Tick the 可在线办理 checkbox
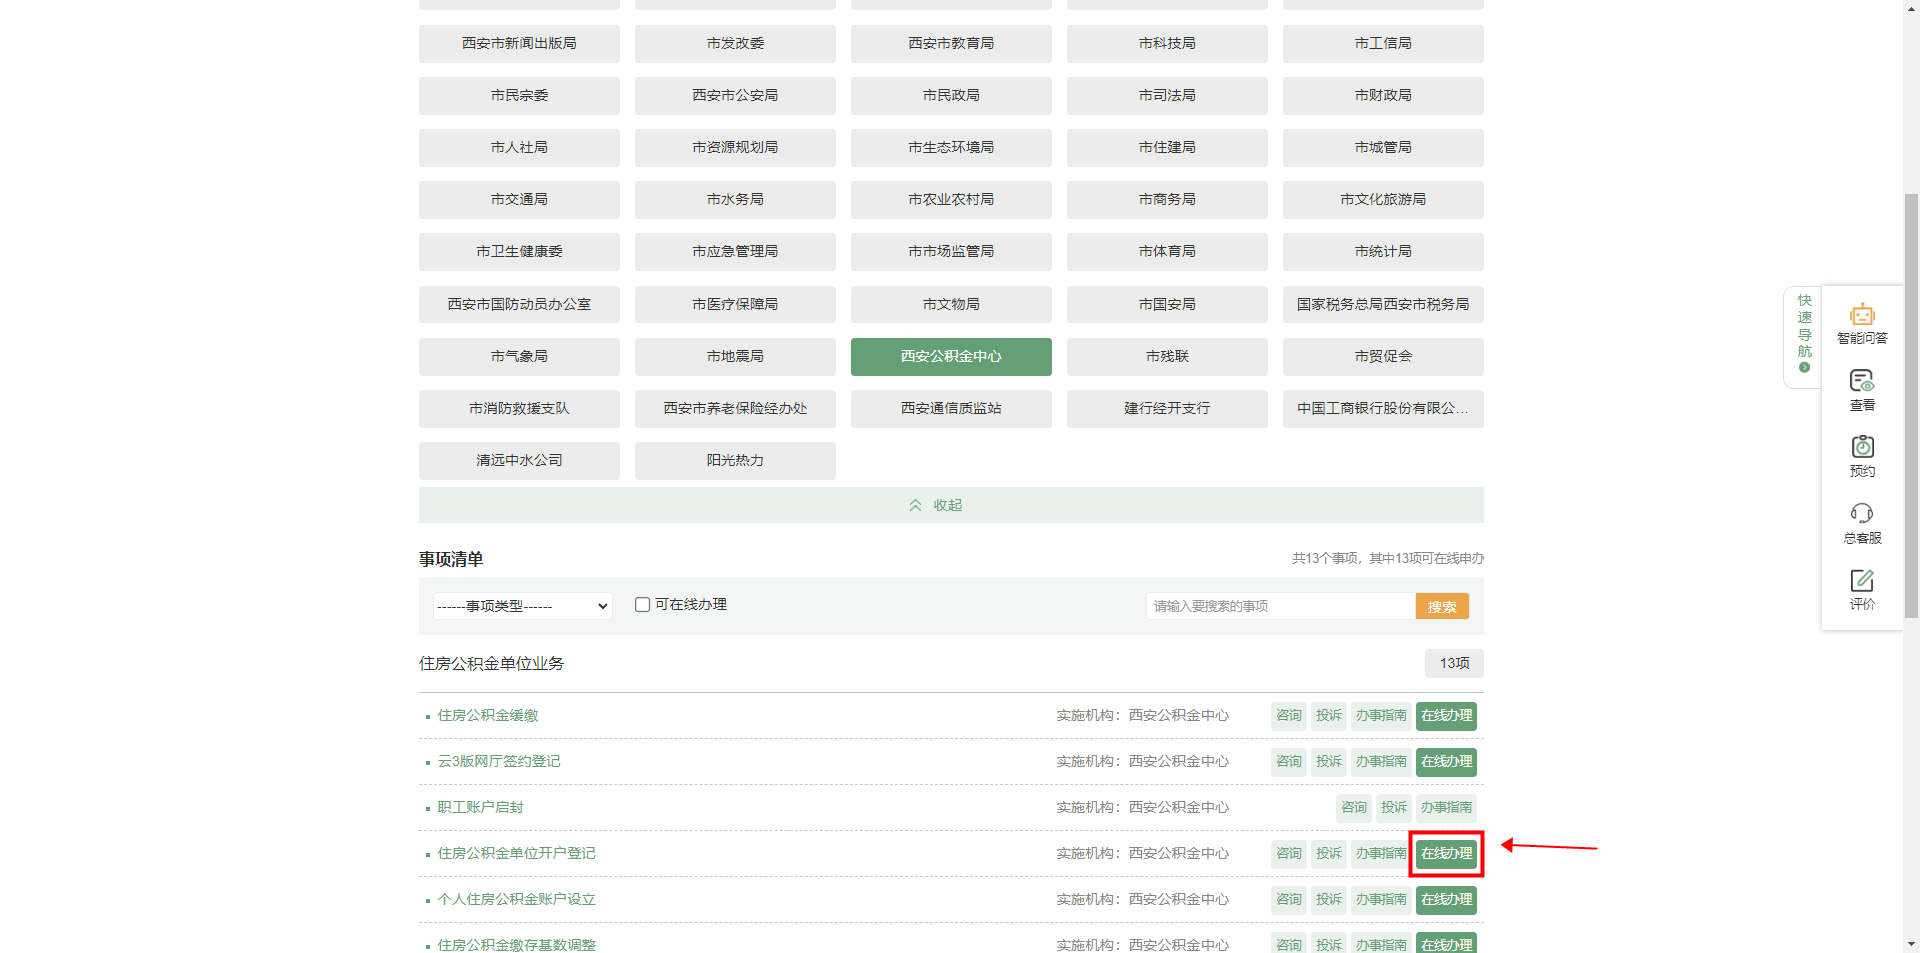Image resolution: width=1920 pixels, height=953 pixels. click(x=643, y=605)
